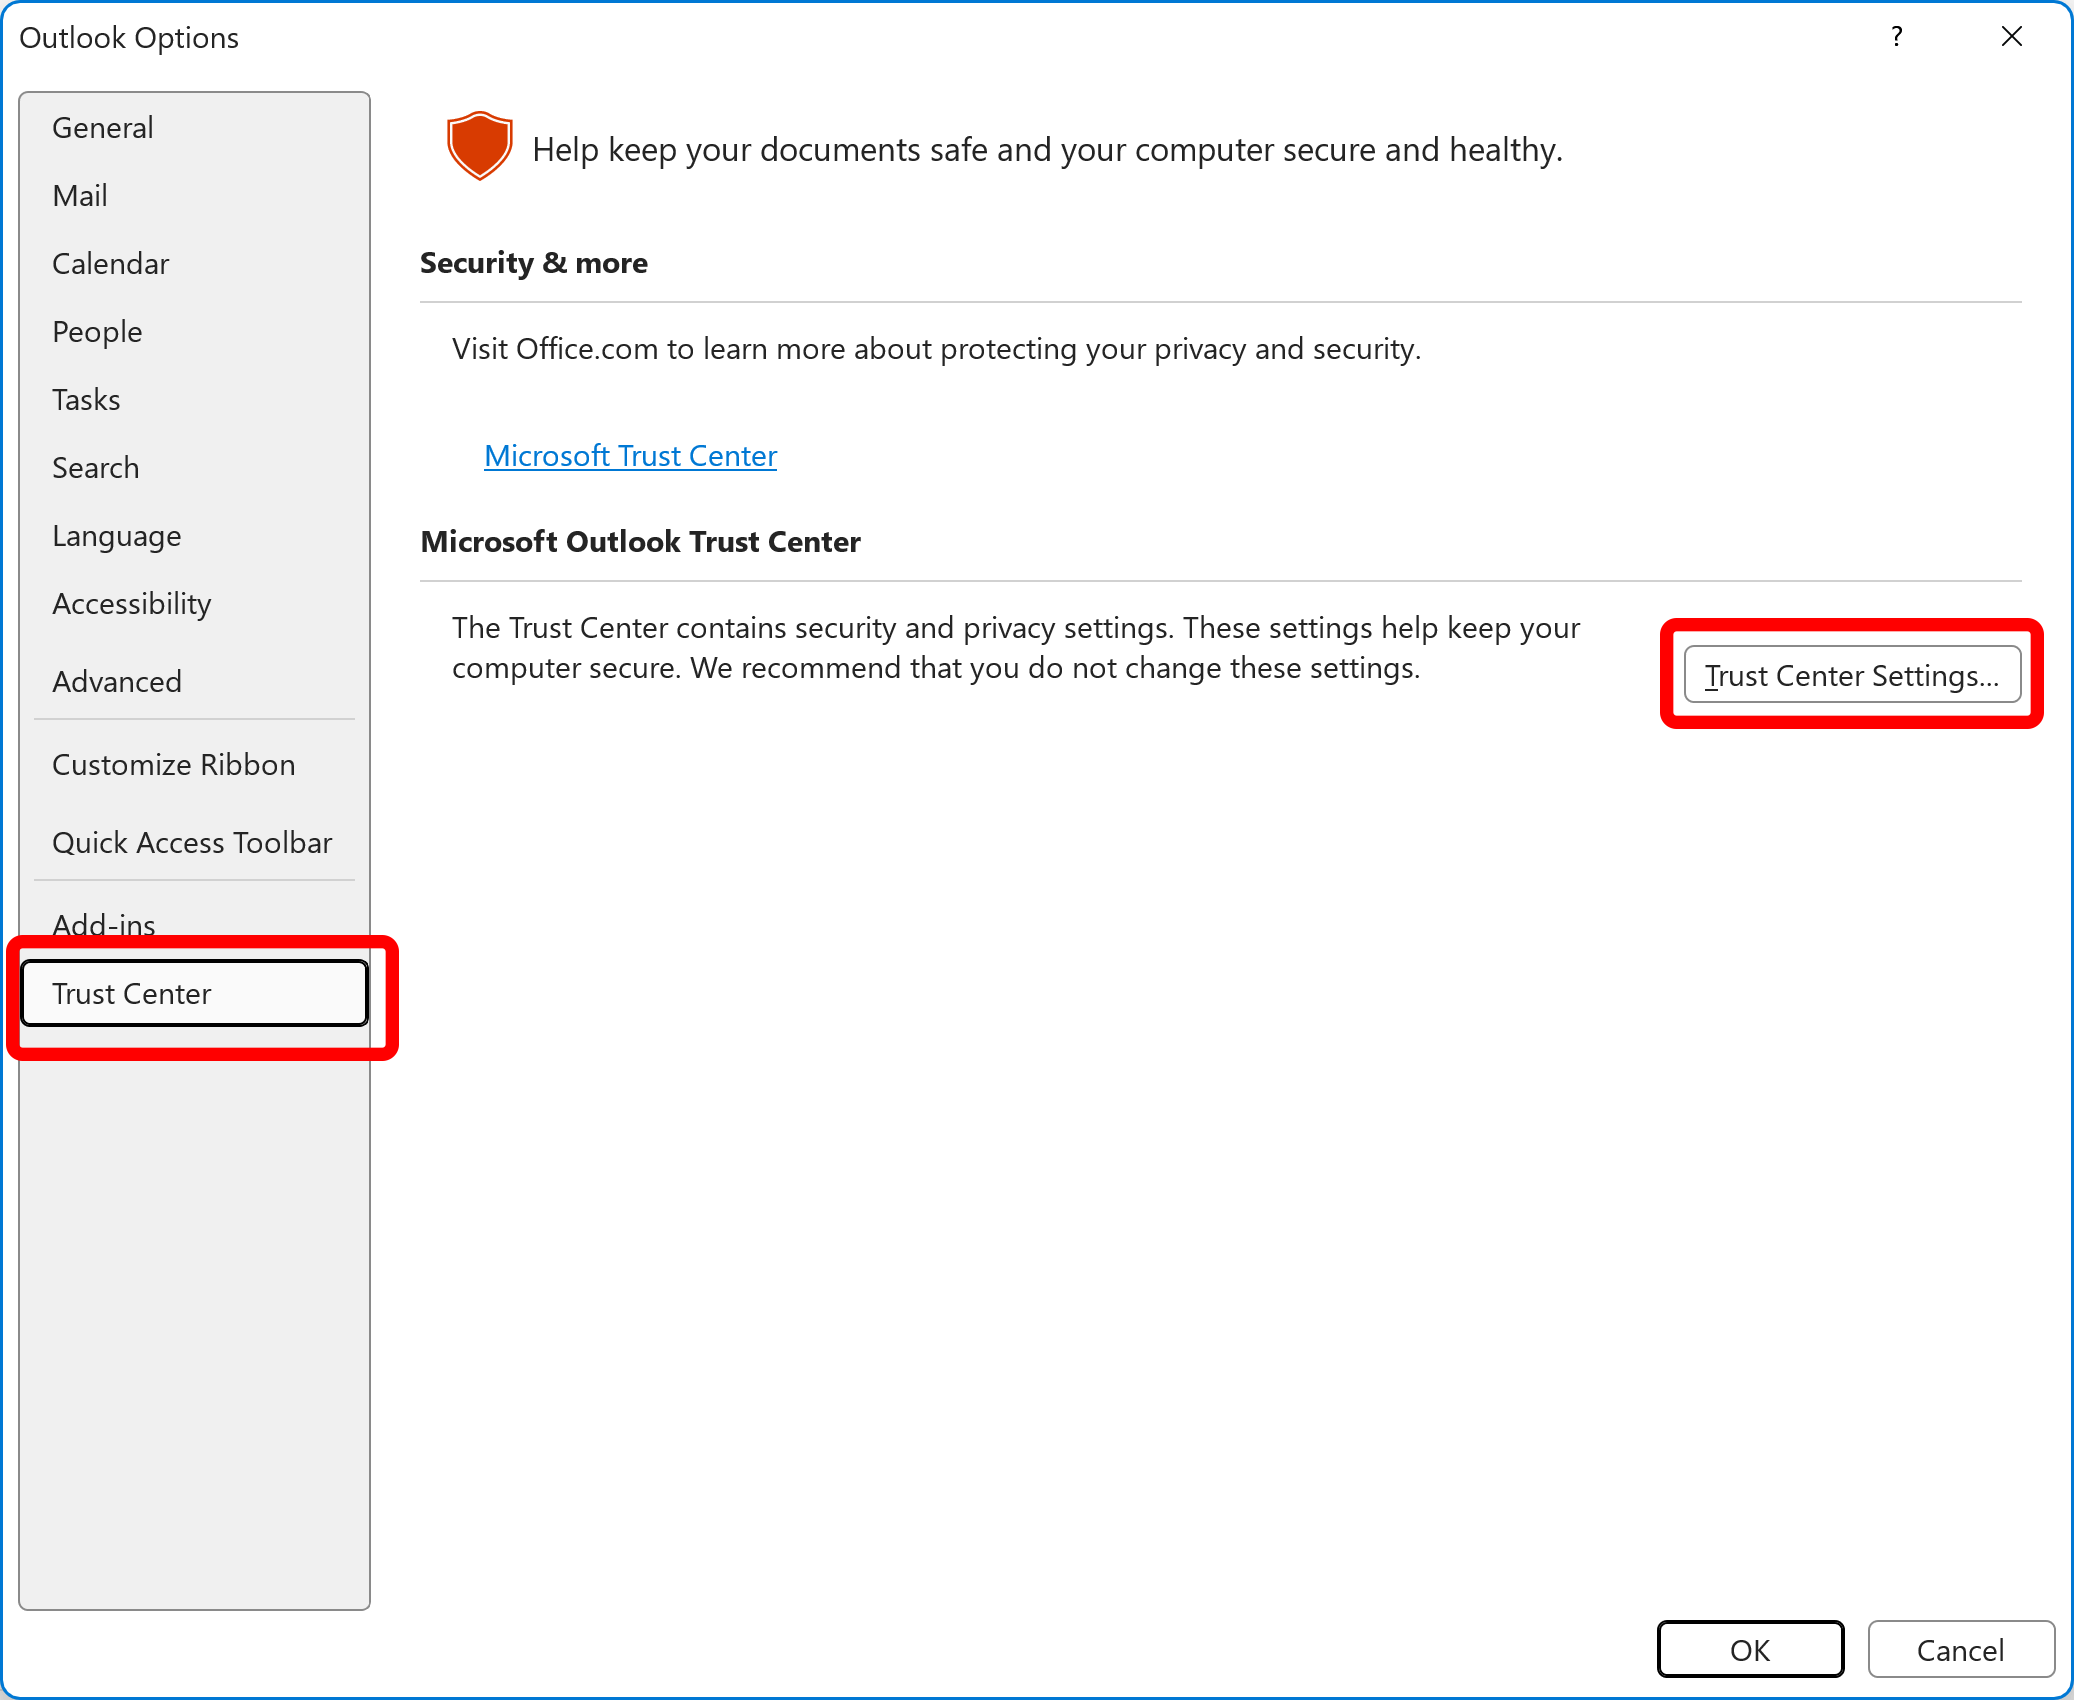Screen dimensions: 2074x1700
Task: Click the Trust Center Settings button
Action: click(1852, 675)
